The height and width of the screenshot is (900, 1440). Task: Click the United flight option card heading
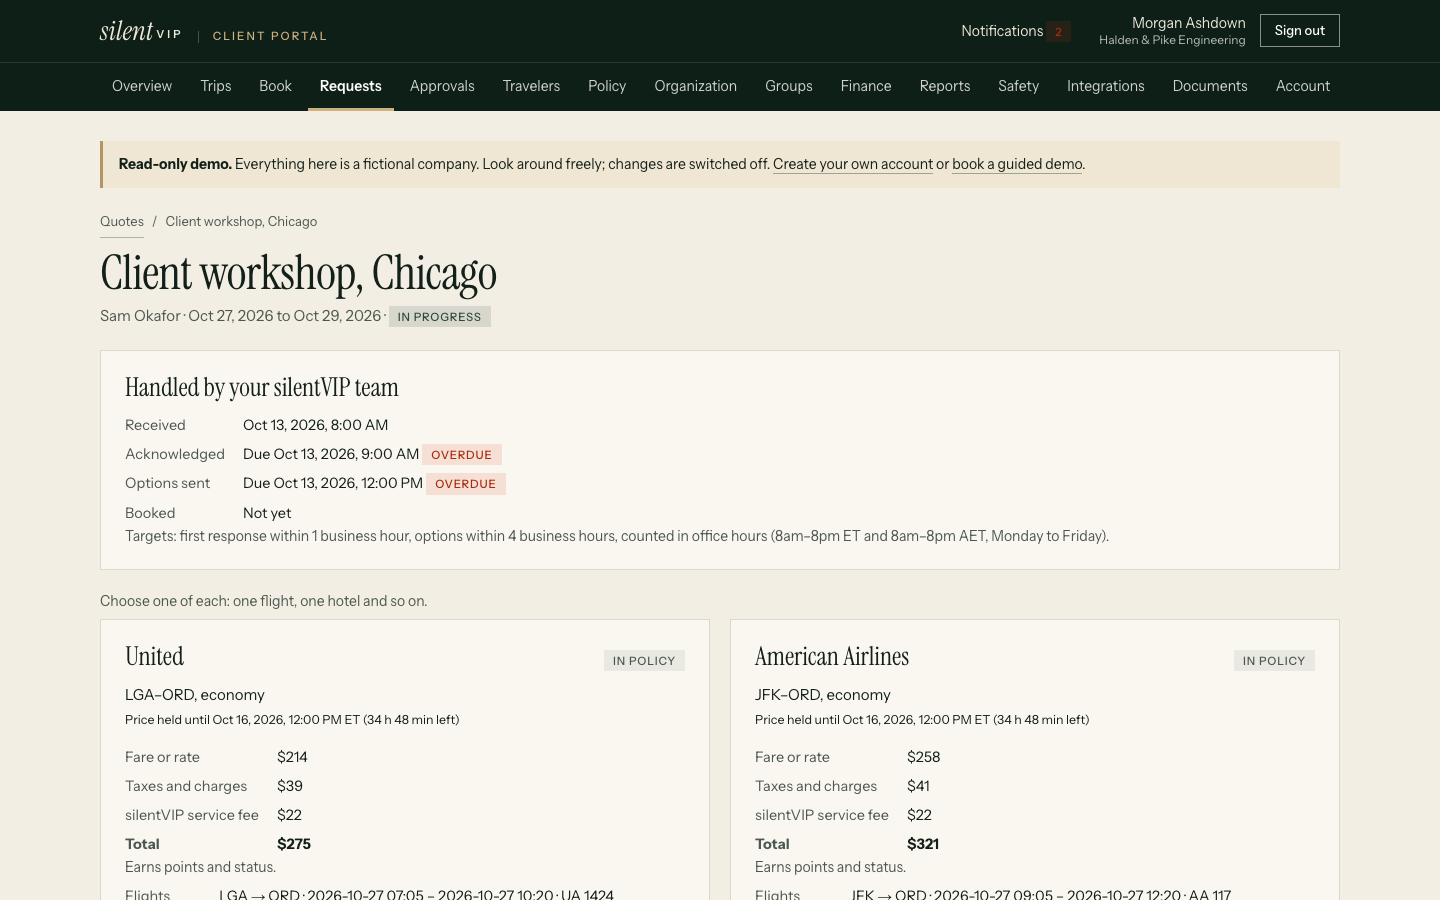(x=155, y=657)
